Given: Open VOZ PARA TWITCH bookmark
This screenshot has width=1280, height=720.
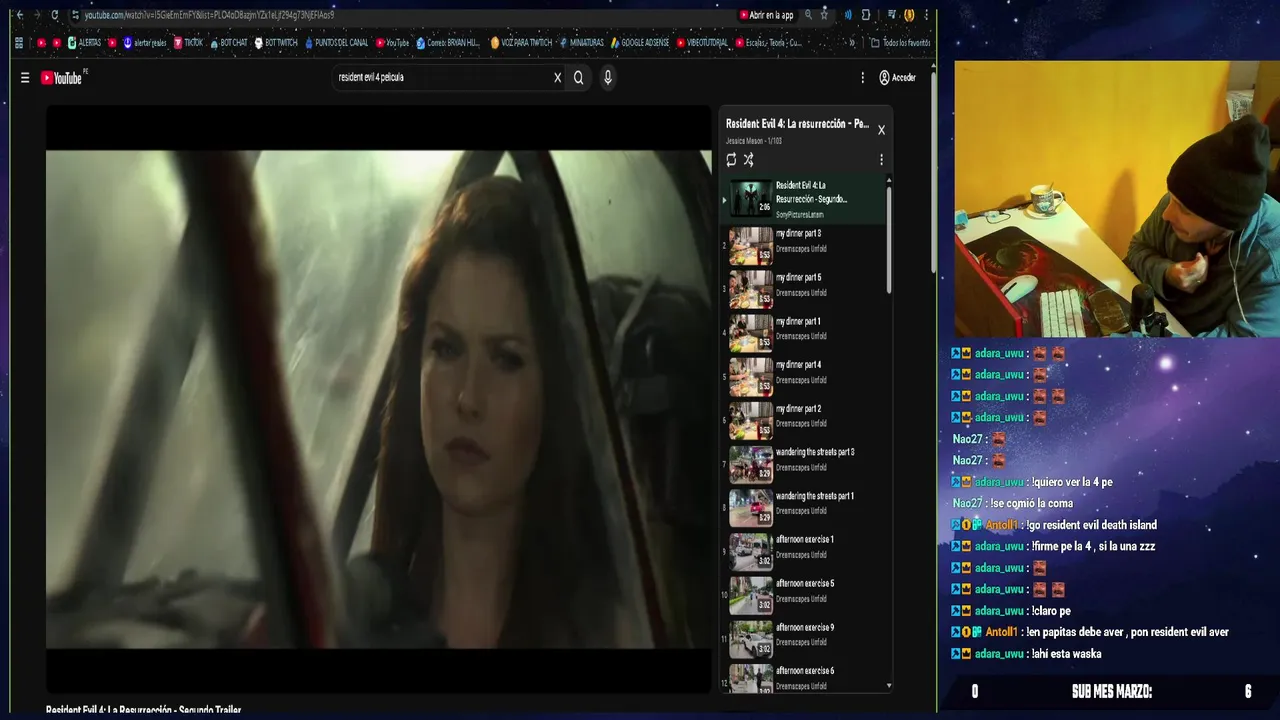Looking at the screenshot, I should click(521, 43).
